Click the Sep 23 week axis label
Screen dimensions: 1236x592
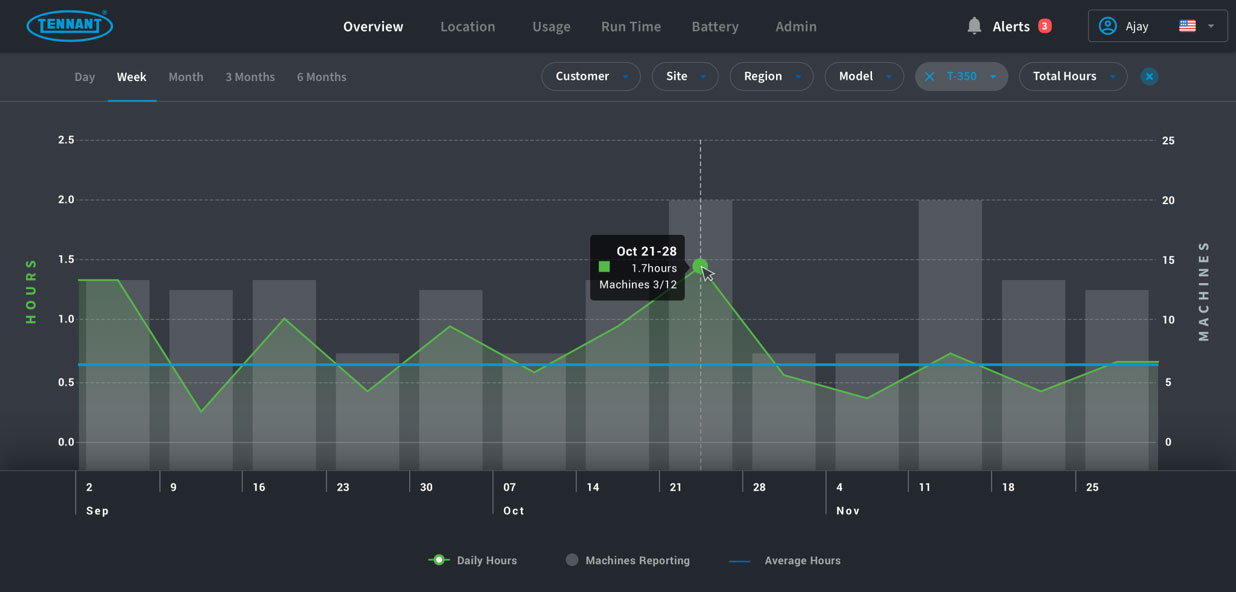pyautogui.click(x=343, y=488)
